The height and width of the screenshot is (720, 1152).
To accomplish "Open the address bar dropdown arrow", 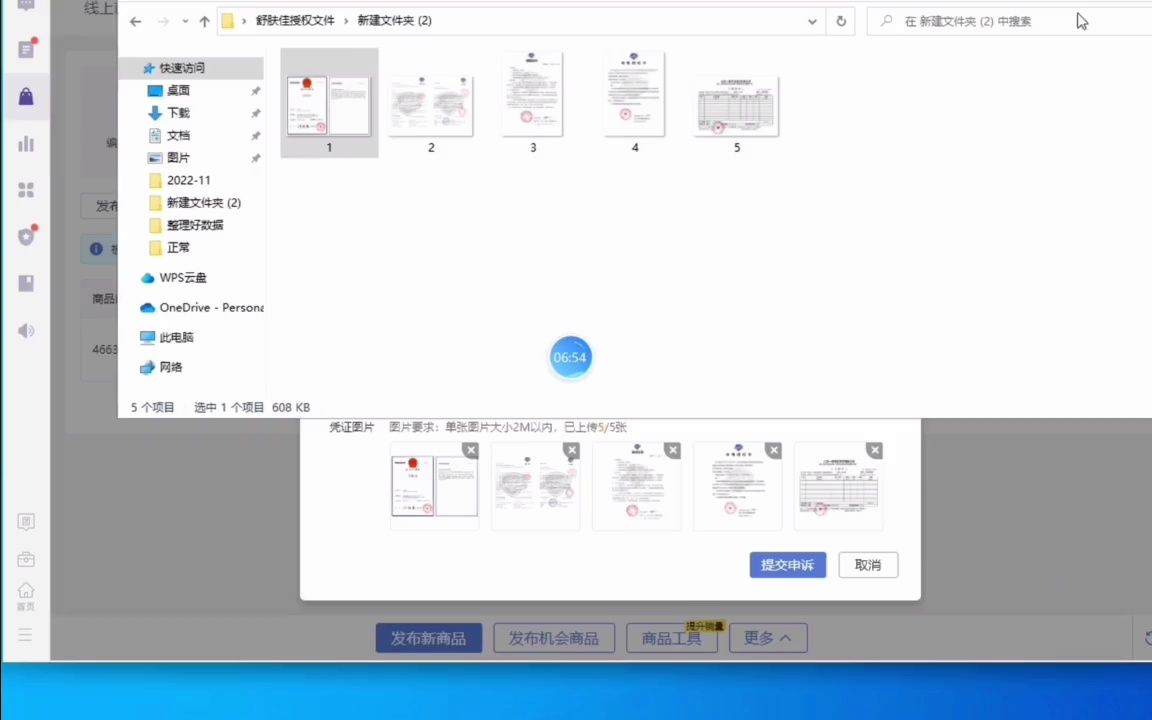I will (x=812, y=21).
